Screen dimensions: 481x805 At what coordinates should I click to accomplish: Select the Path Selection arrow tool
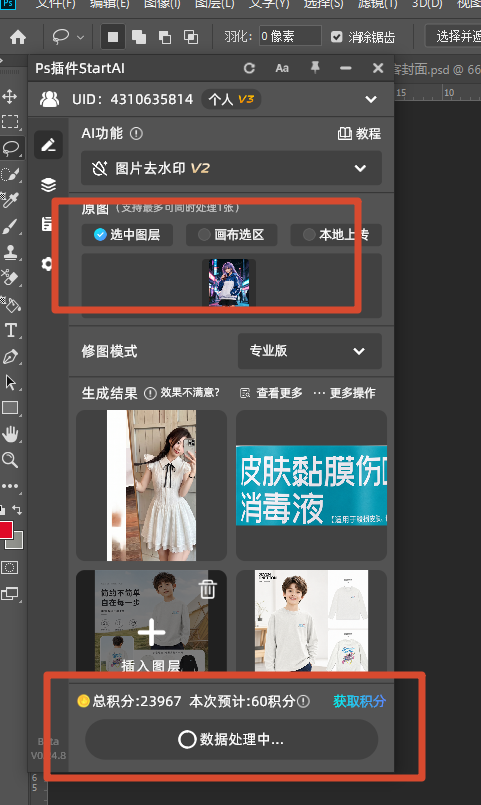click(10, 382)
